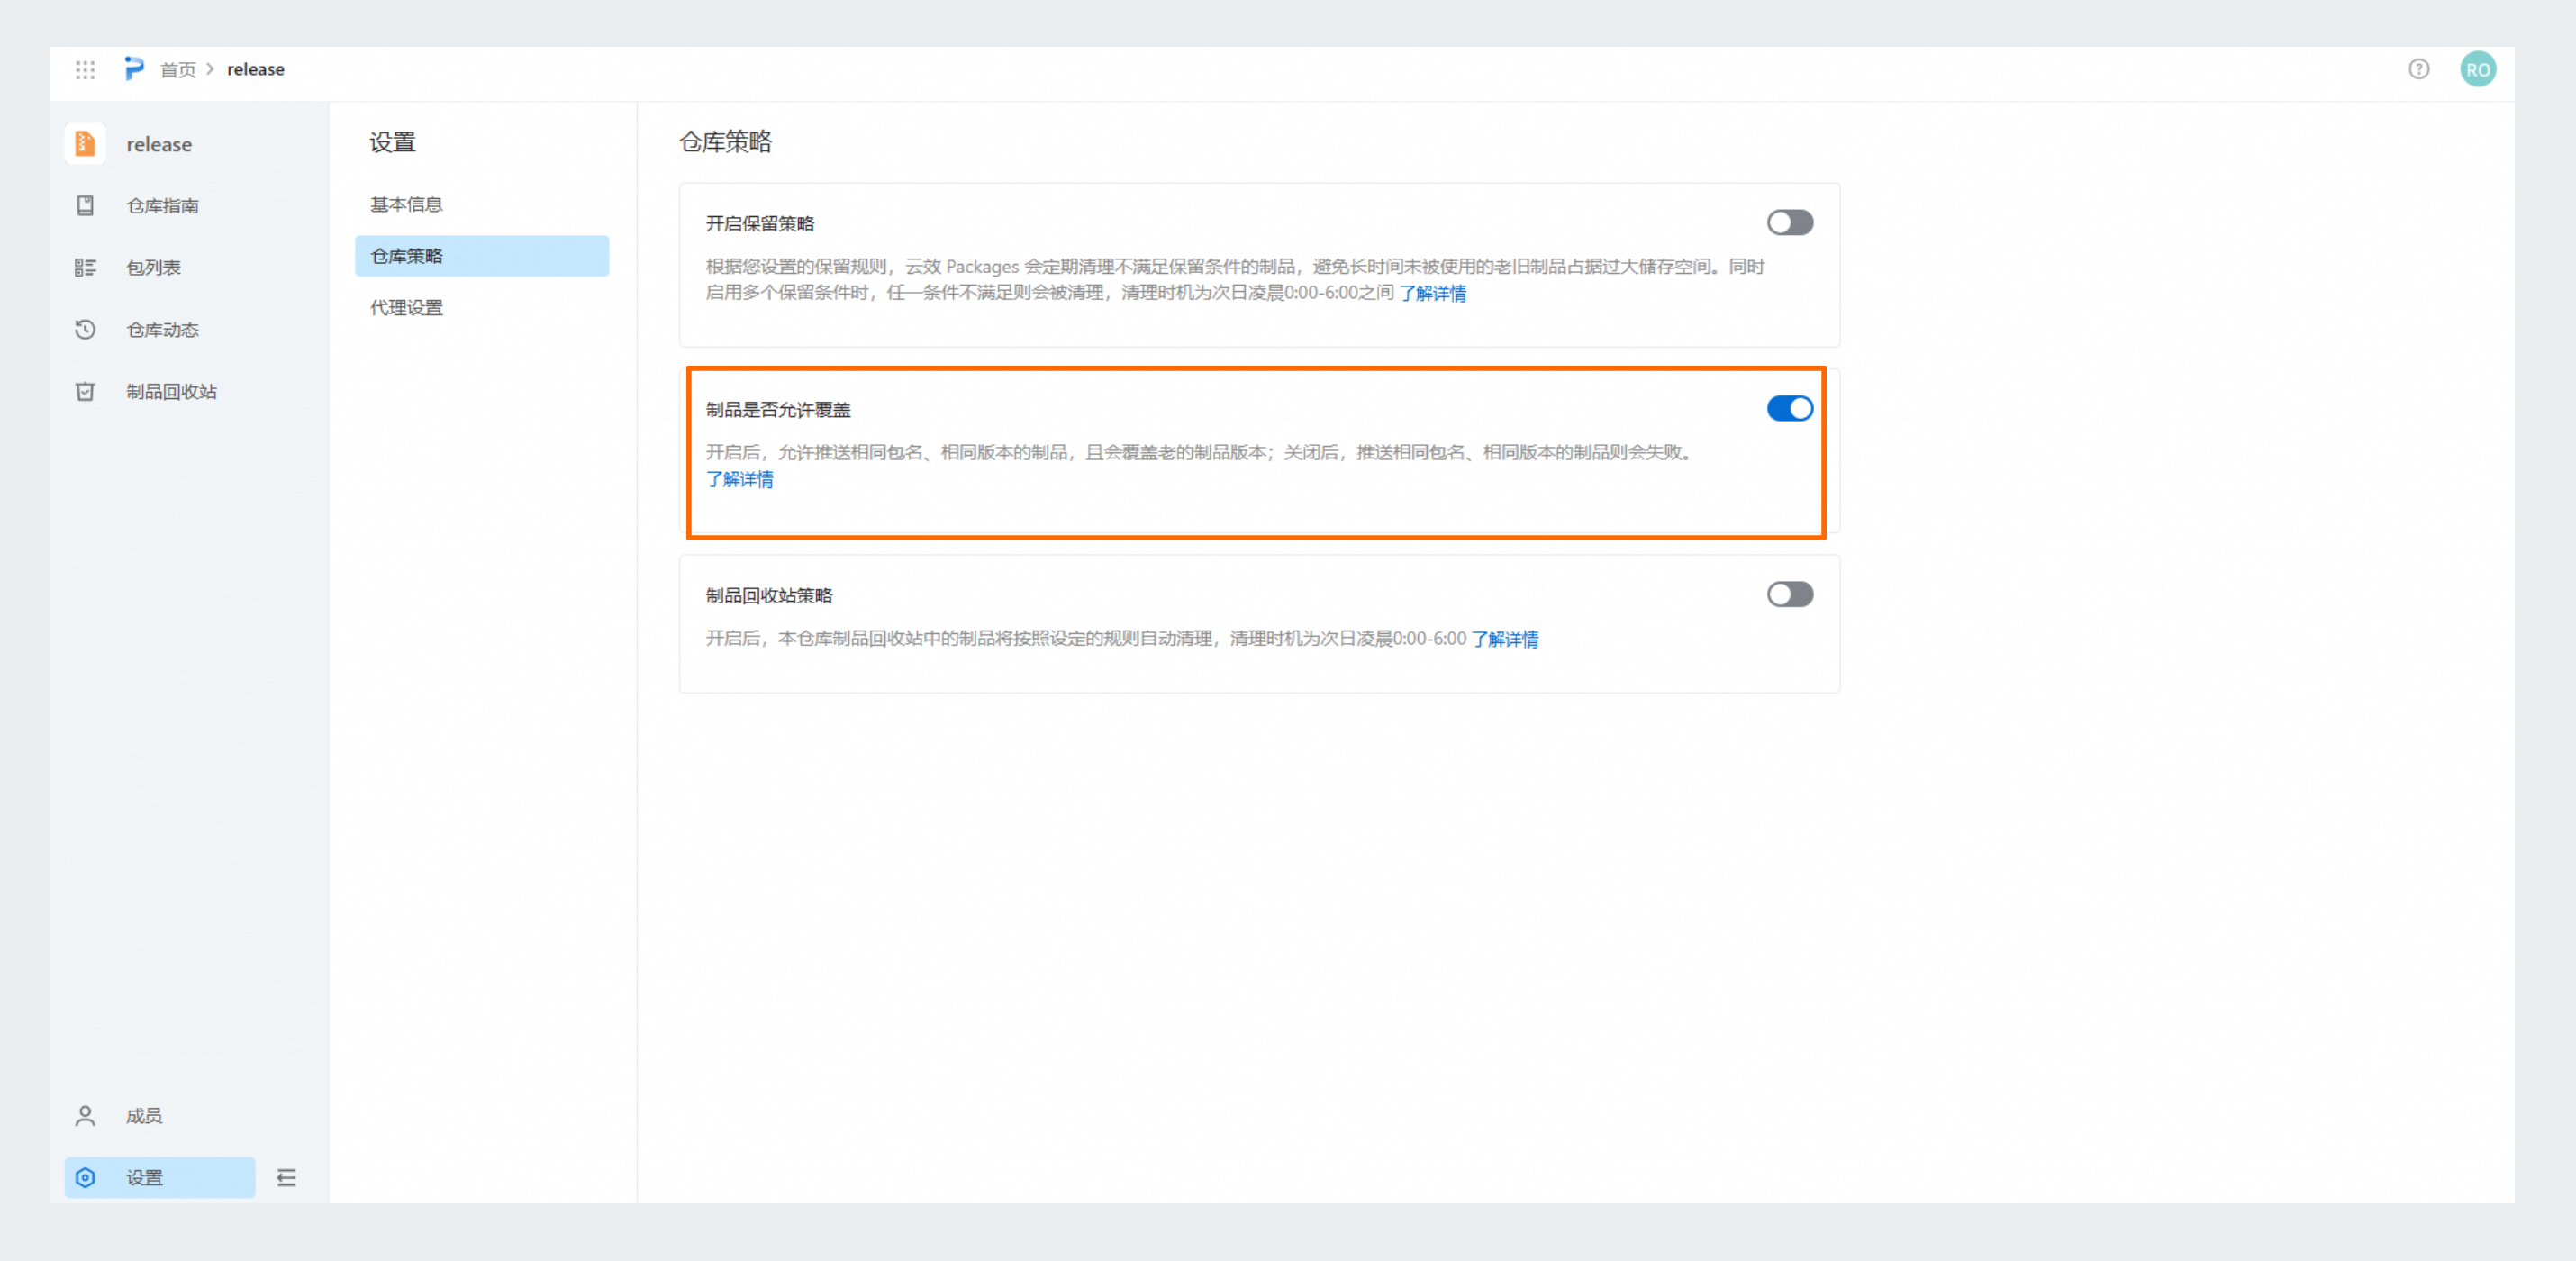Click the 设置 gear icon in sidebar
2576x1261 pixels.
(x=85, y=1177)
